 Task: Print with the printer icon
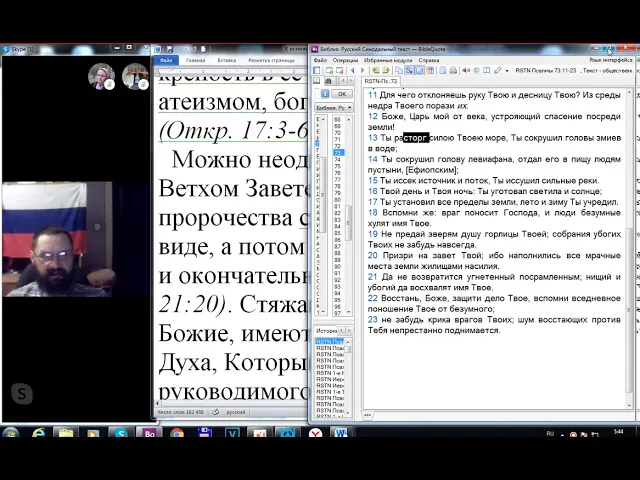pyautogui.click(x=453, y=71)
